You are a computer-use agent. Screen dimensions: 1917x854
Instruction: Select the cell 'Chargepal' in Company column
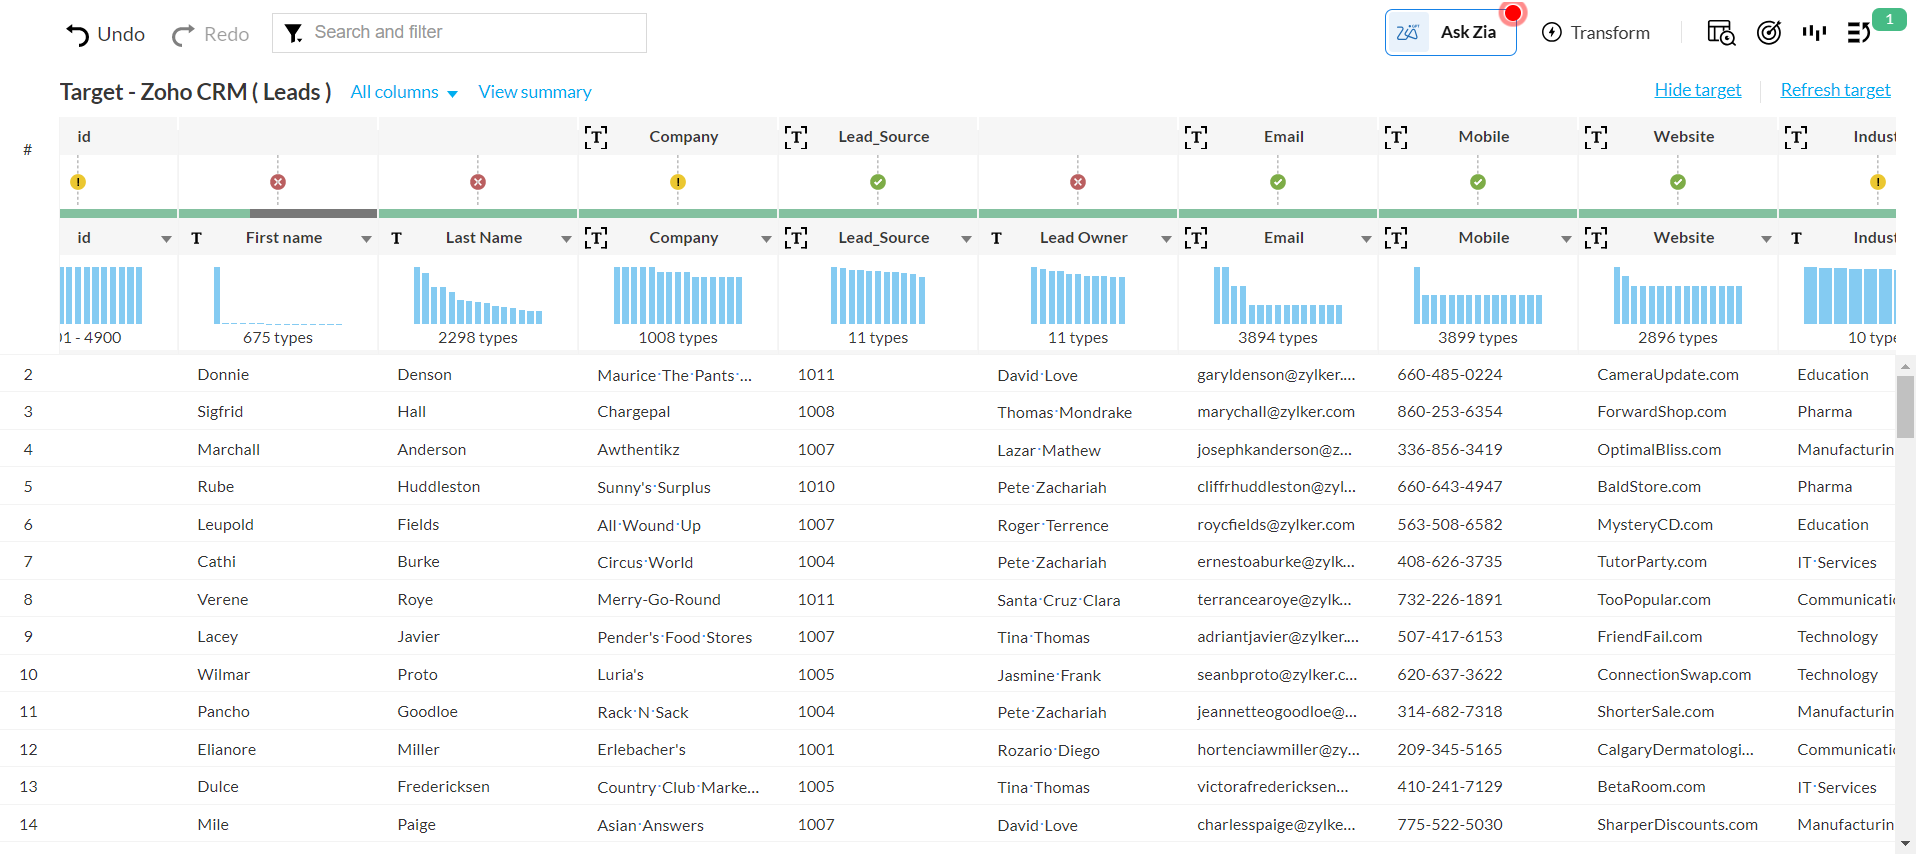(634, 412)
